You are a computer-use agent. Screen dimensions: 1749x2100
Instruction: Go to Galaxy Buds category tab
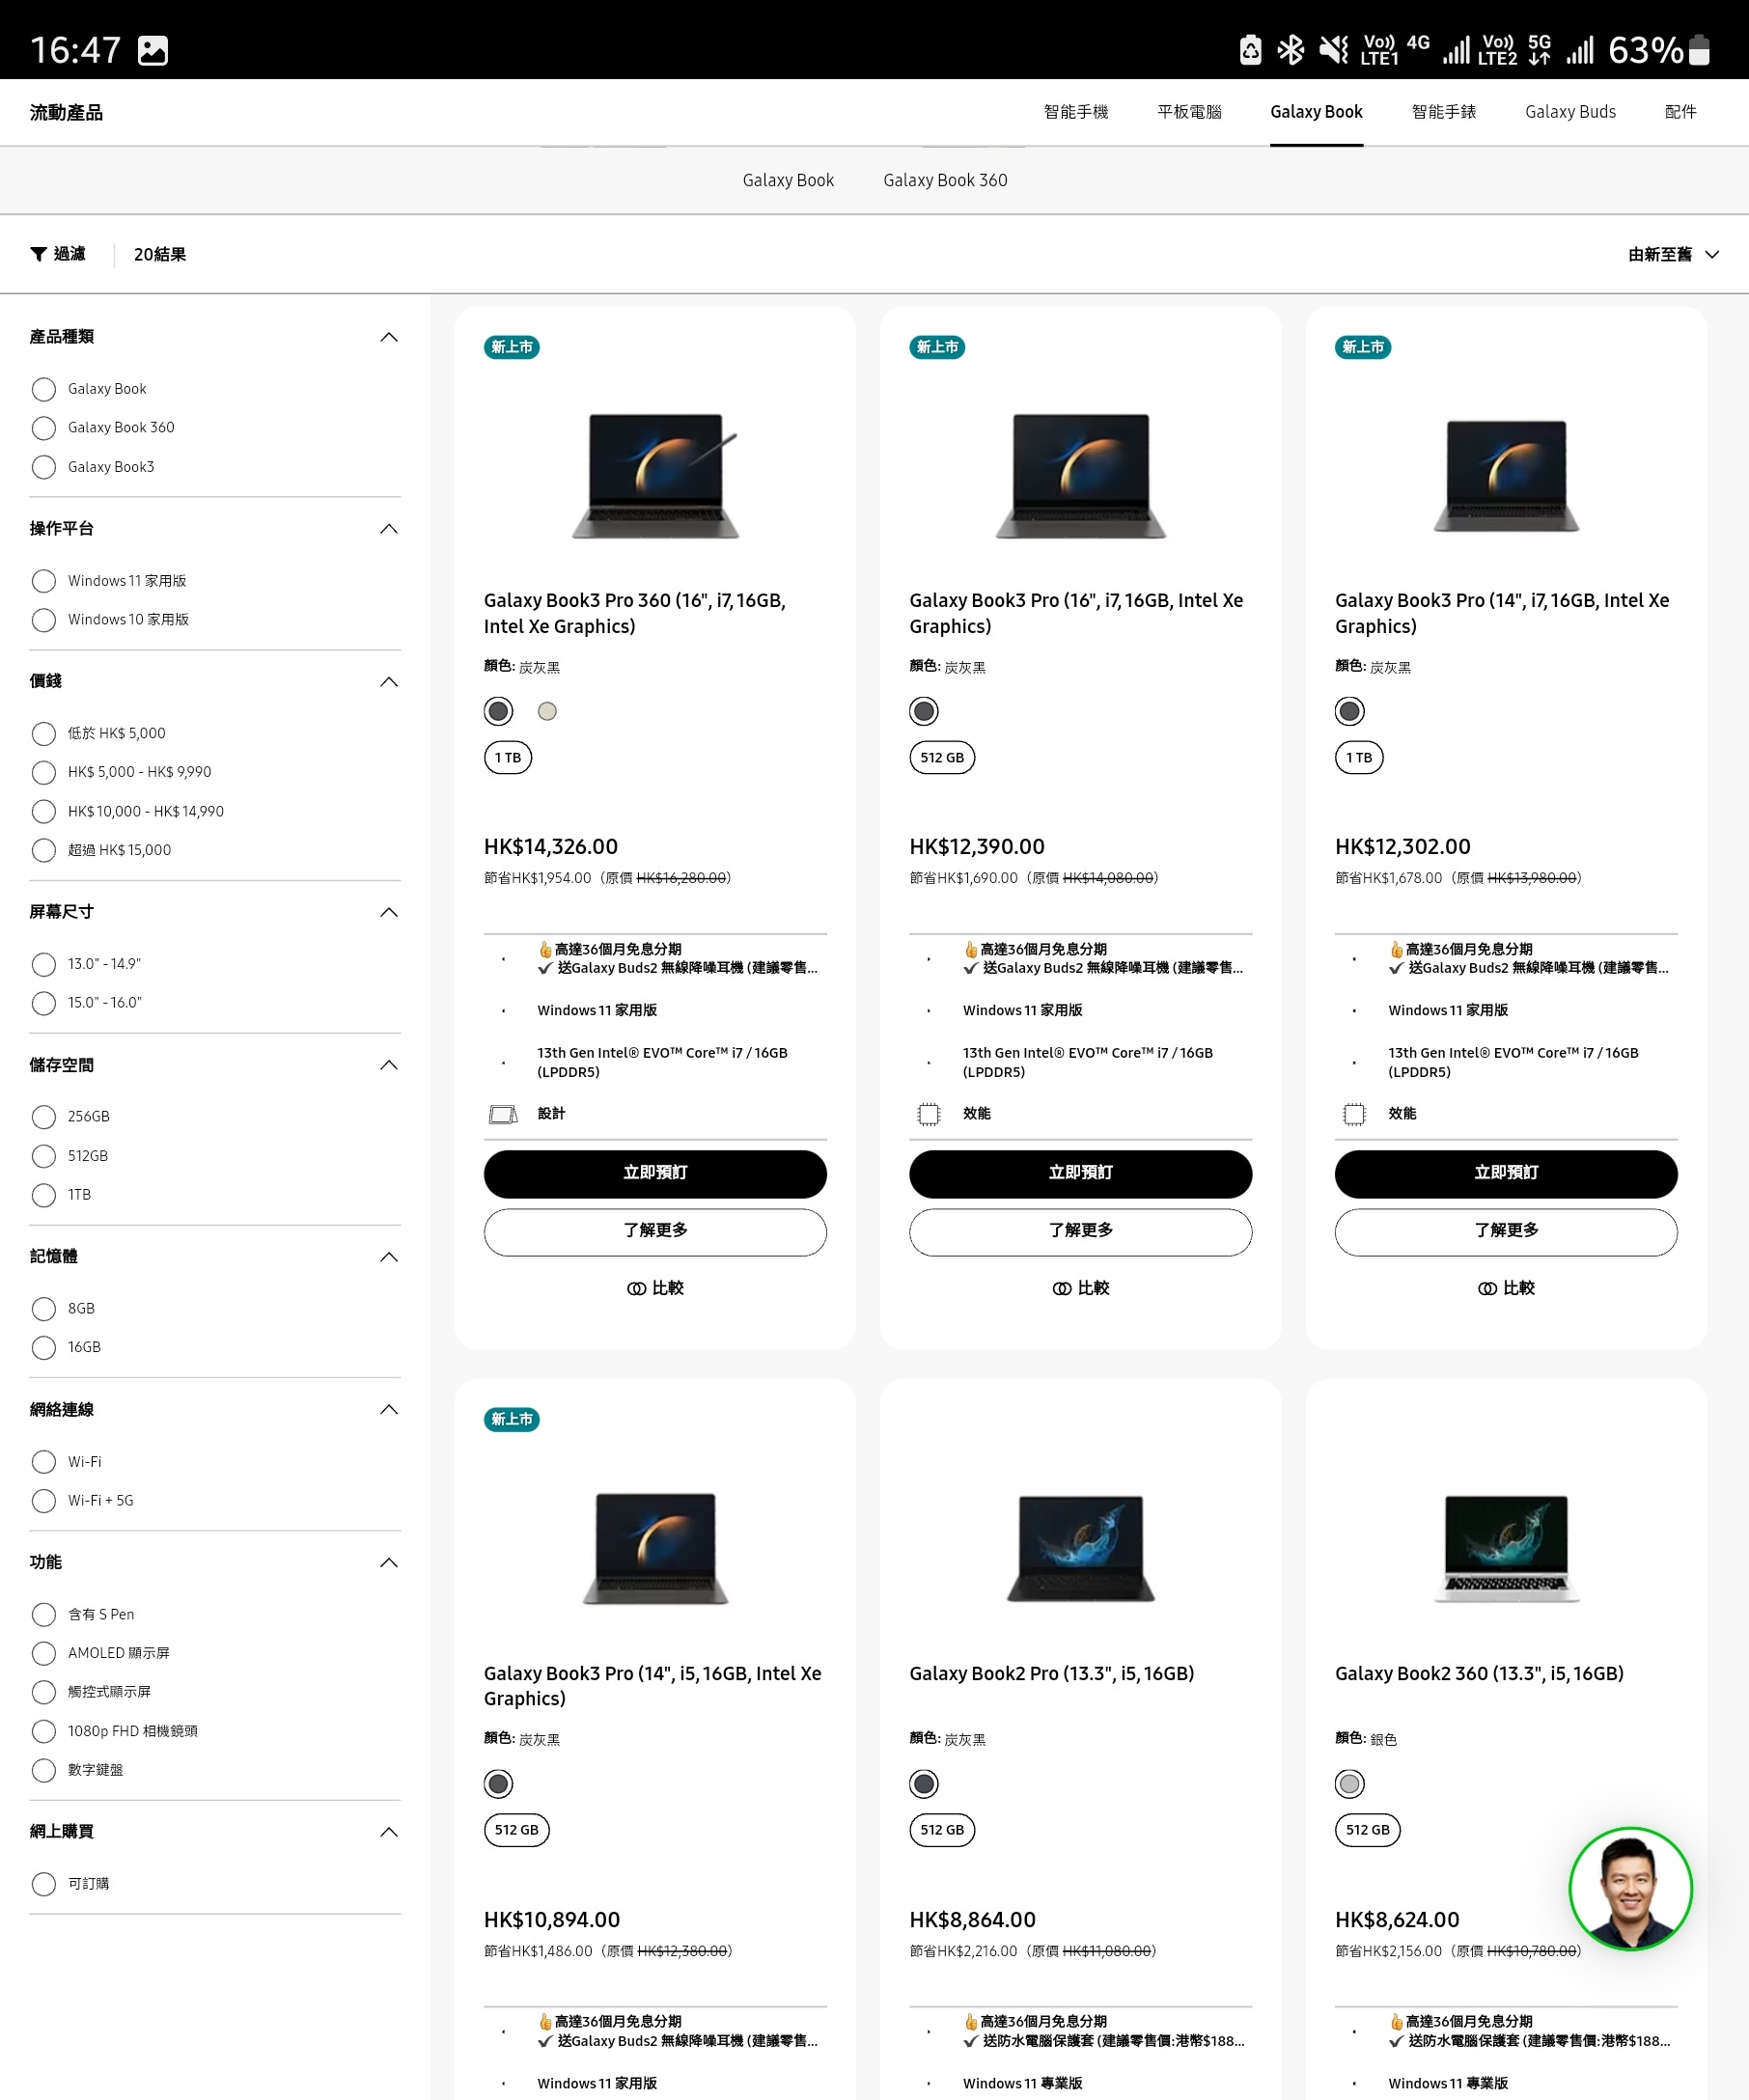(1570, 112)
